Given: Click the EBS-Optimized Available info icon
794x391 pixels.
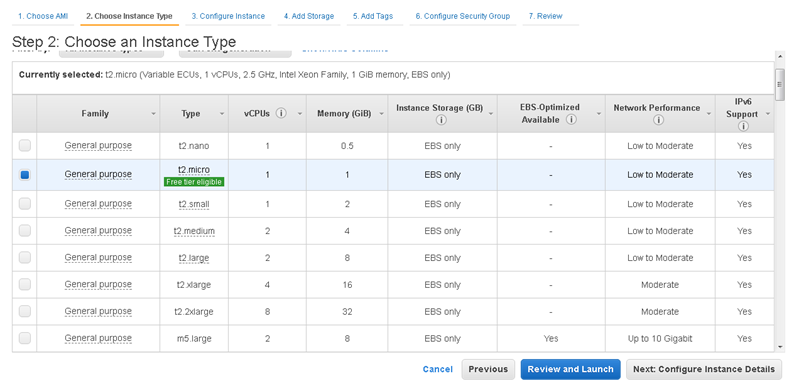Looking at the screenshot, I should coord(571,120).
